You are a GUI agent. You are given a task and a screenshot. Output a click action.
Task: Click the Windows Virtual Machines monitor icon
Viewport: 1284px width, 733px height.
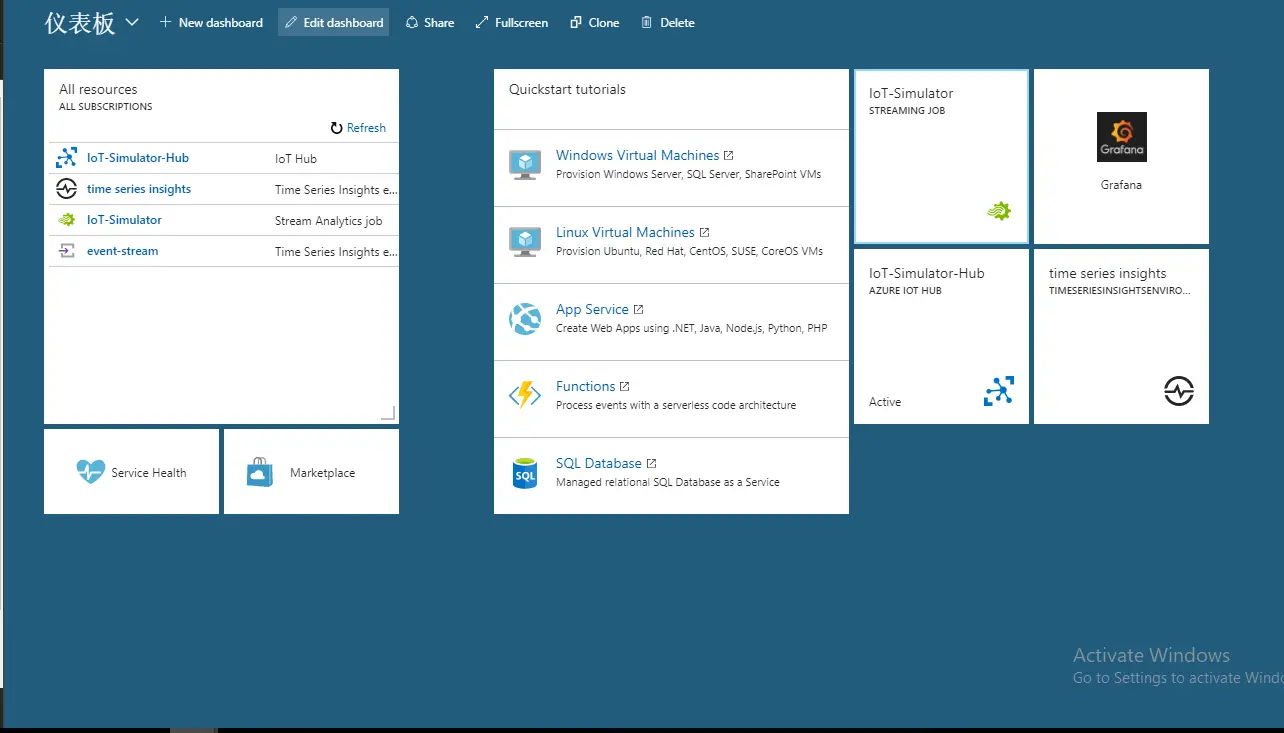click(x=524, y=164)
